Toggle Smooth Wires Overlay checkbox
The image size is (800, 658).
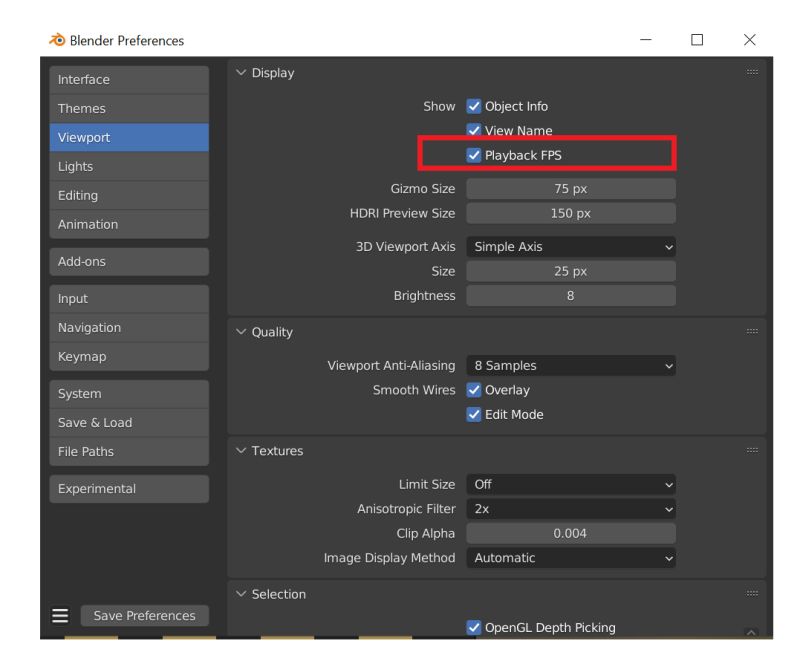474,390
